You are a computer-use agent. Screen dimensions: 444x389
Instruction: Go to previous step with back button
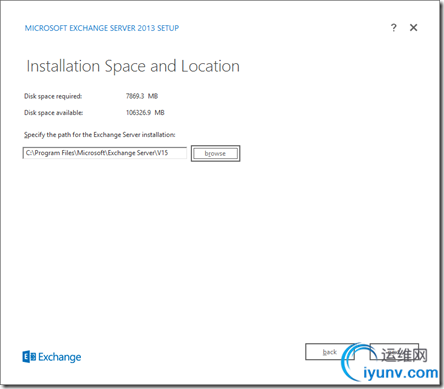(x=330, y=352)
